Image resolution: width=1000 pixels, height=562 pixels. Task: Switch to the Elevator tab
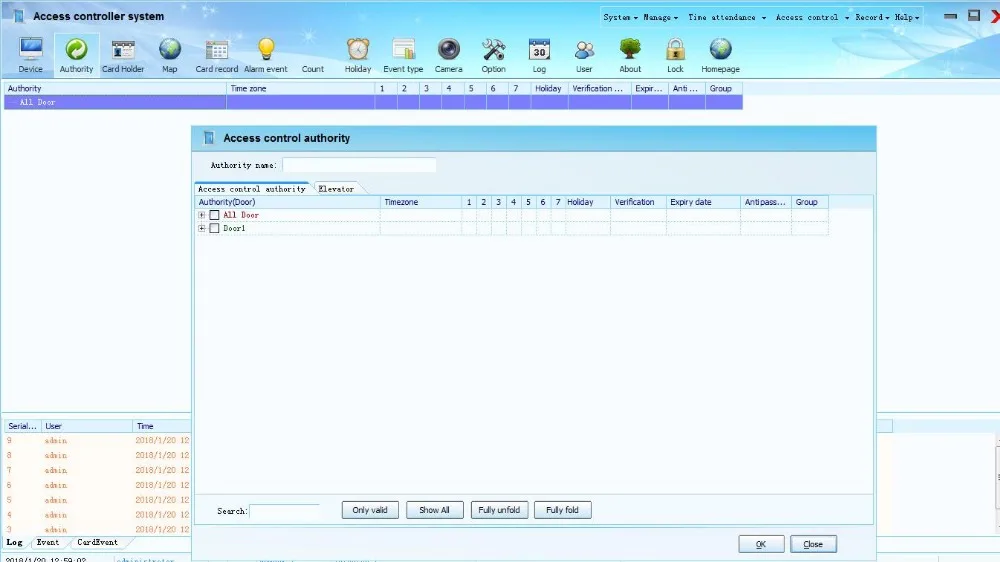click(x=336, y=189)
